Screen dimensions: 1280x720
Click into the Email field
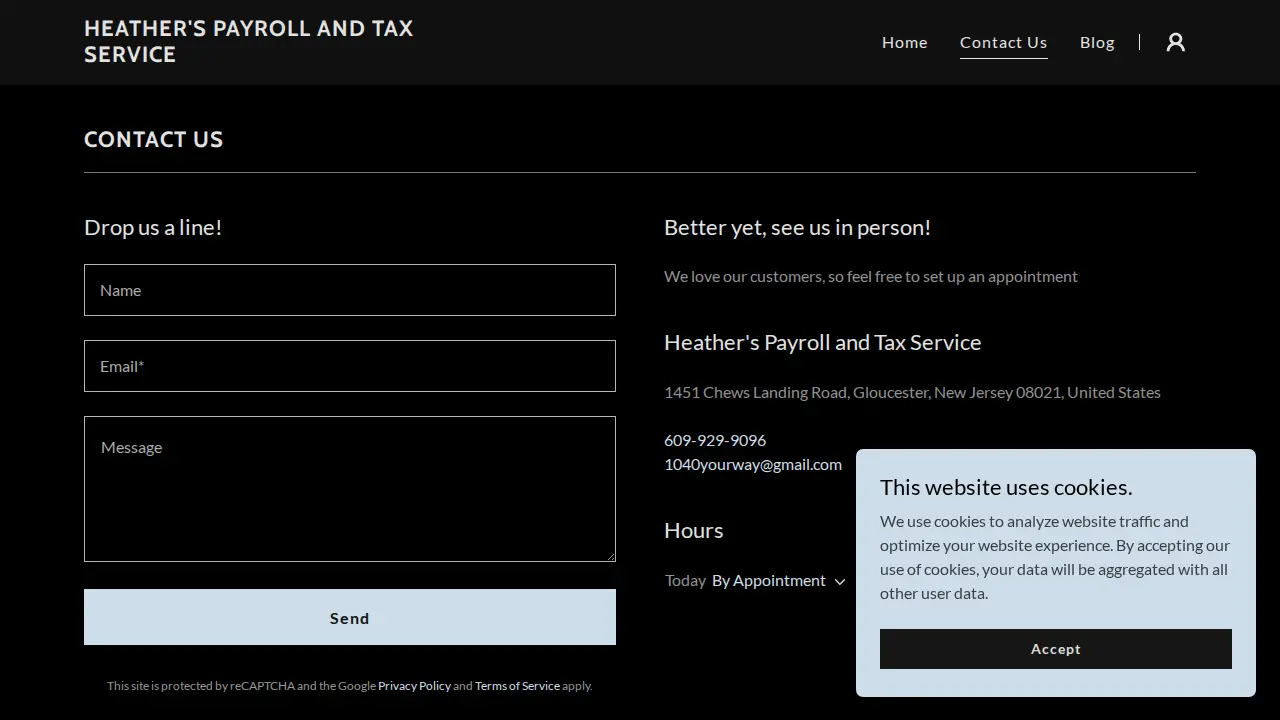click(x=350, y=366)
